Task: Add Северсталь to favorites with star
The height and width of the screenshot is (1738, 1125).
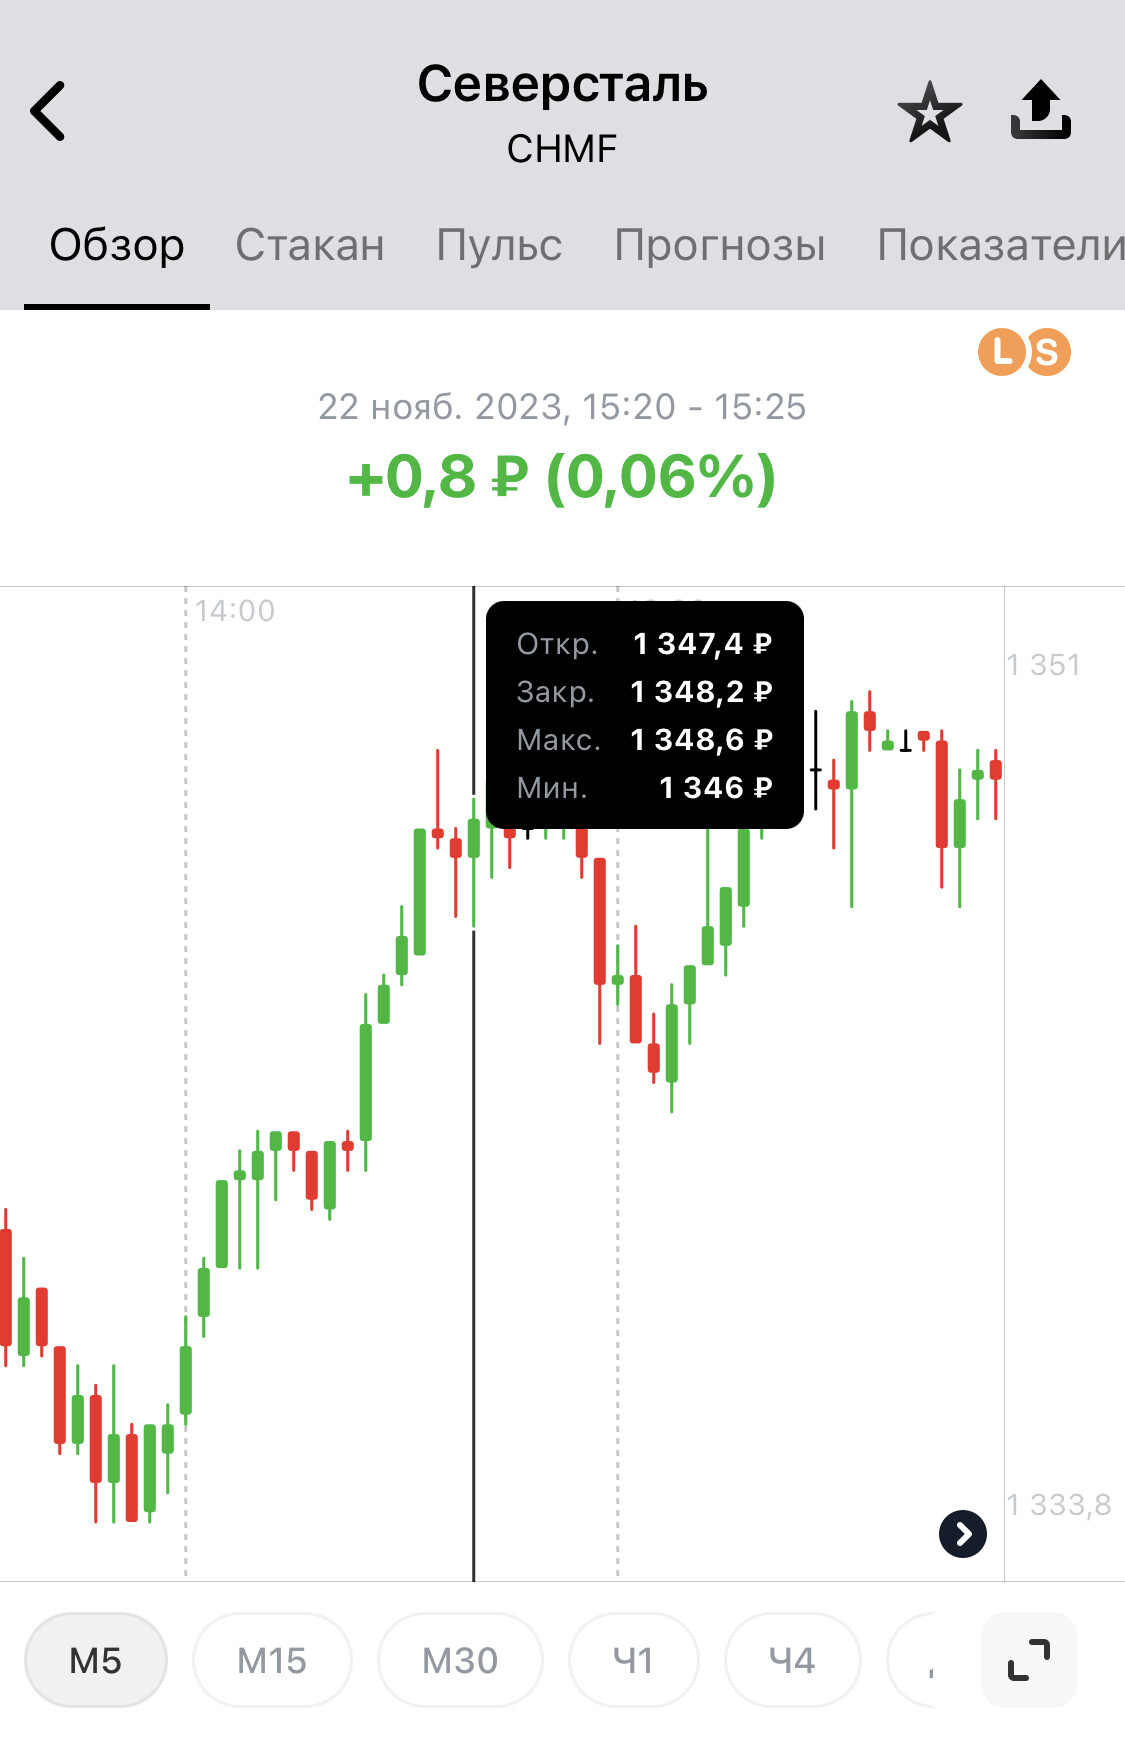Action: coord(929,111)
